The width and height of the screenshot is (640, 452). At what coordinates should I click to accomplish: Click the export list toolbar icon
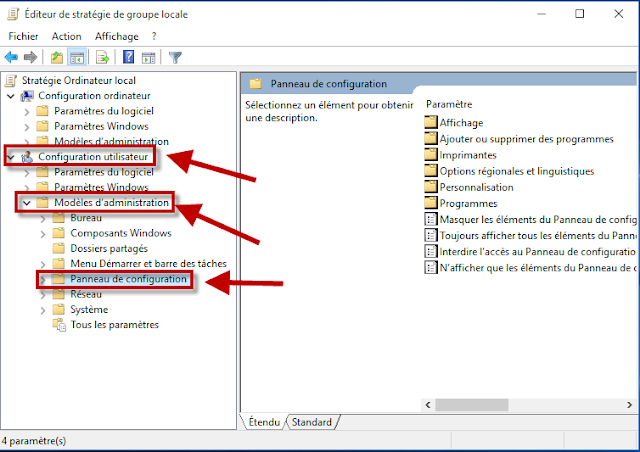tap(102, 58)
